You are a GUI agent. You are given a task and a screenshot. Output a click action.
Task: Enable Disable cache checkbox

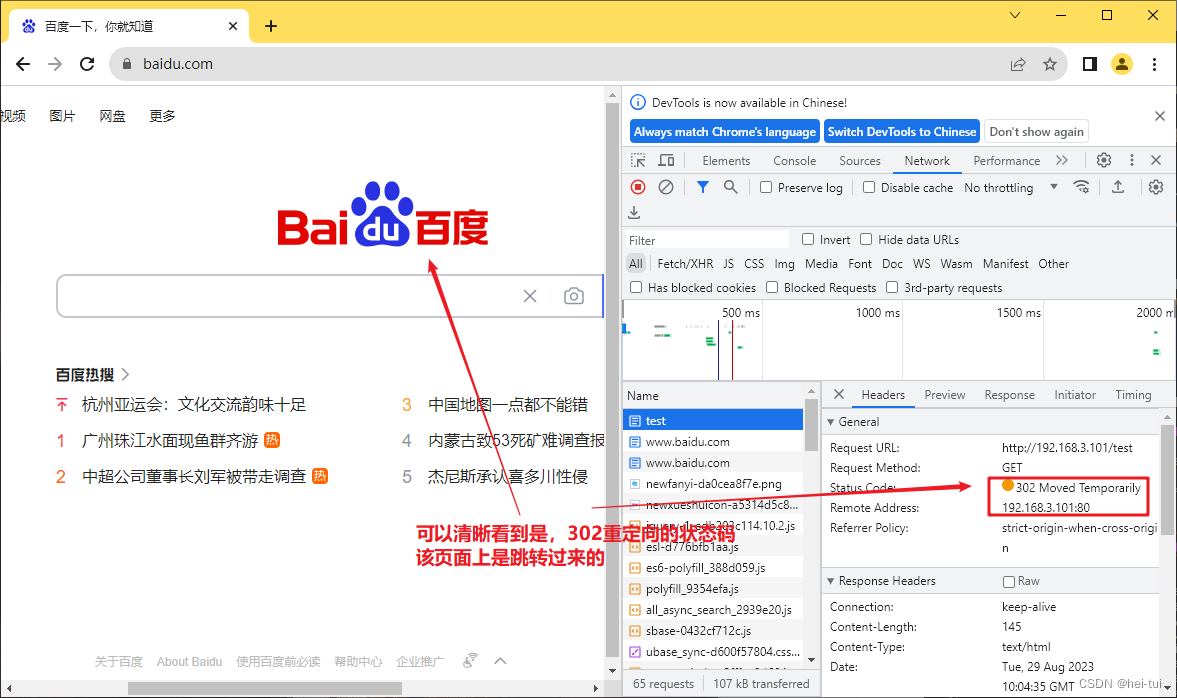(x=868, y=187)
